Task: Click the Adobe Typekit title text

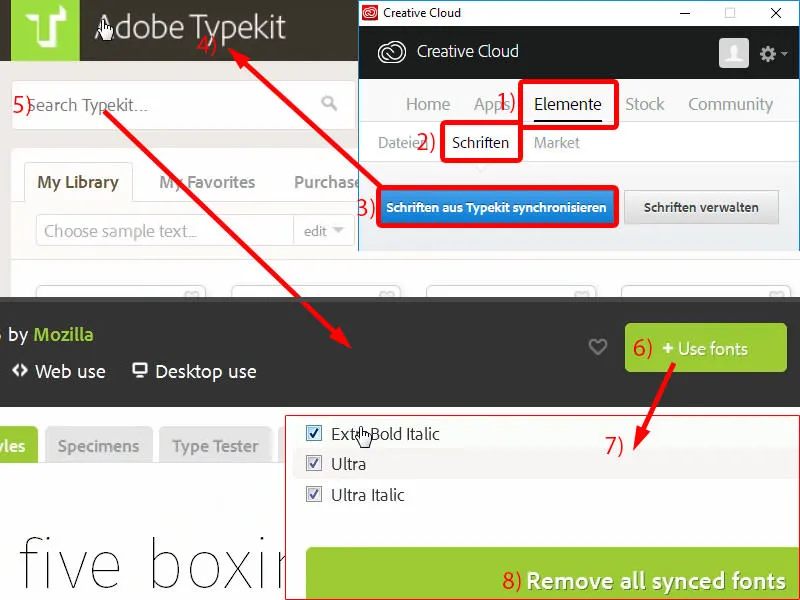Action: 190,27
